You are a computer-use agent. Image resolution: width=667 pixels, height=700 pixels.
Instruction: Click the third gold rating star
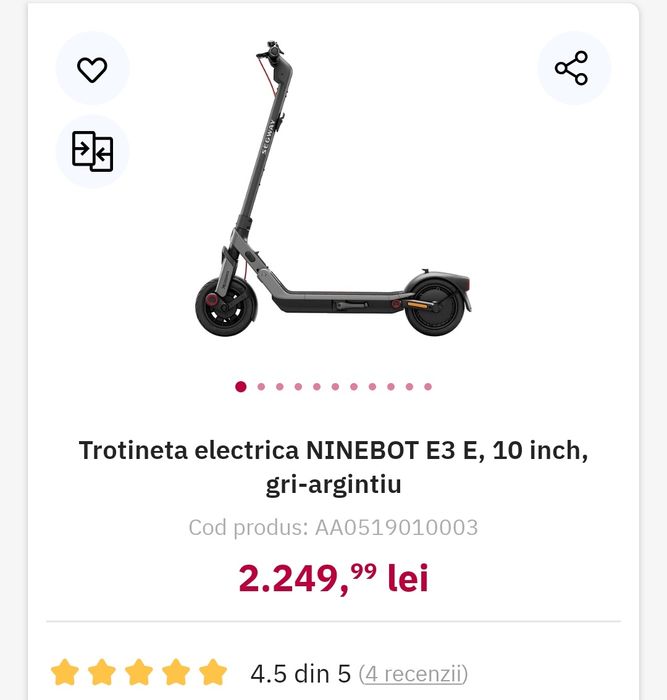click(x=139, y=672)
